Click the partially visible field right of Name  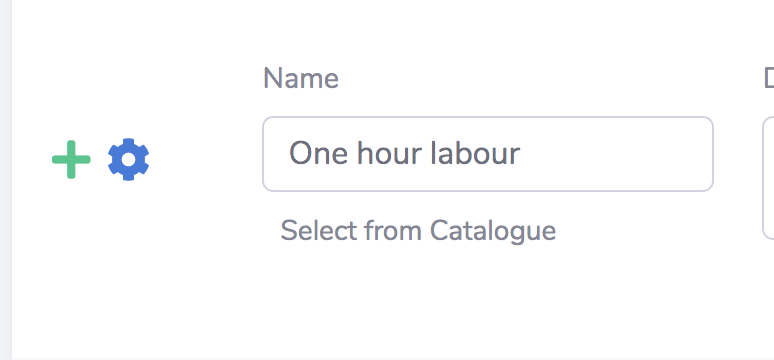[x=768, y=178]
